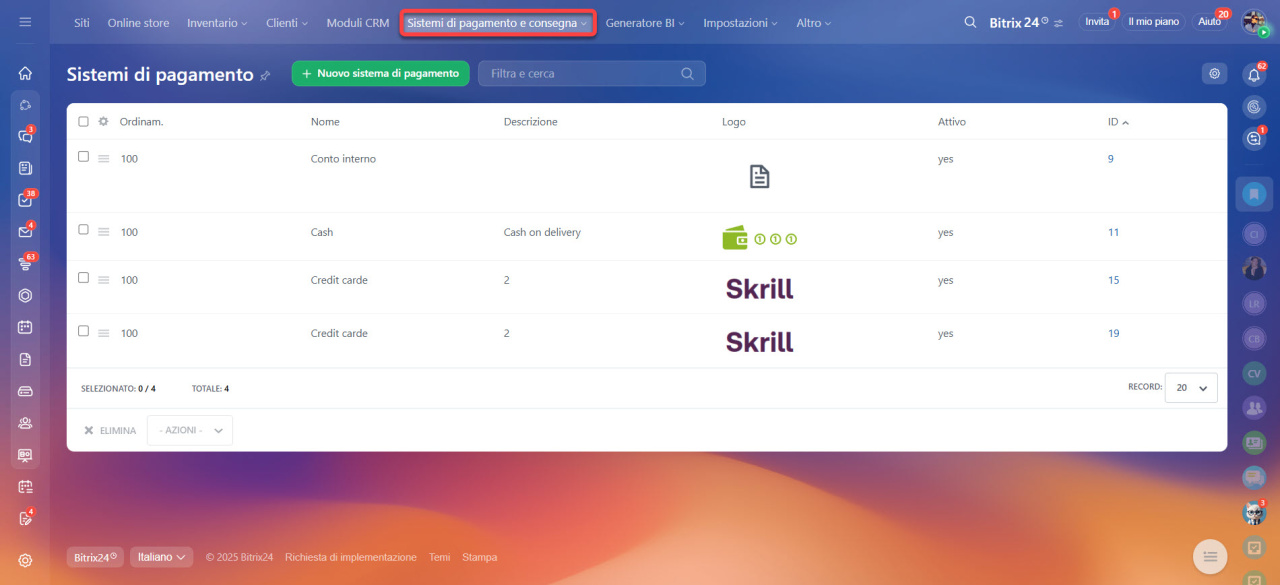Open the hamburger menu in the left sidebar
The image size is (1280, 585).
point(25,22)
